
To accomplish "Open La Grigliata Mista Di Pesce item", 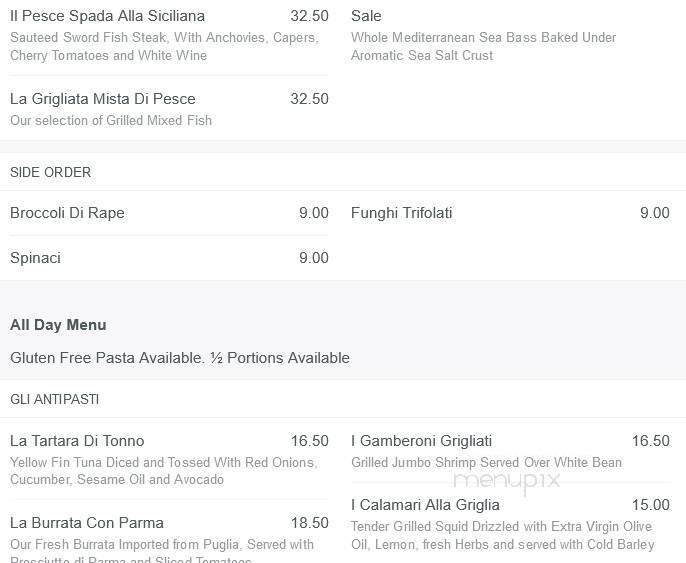I will (x=103, y=99).
